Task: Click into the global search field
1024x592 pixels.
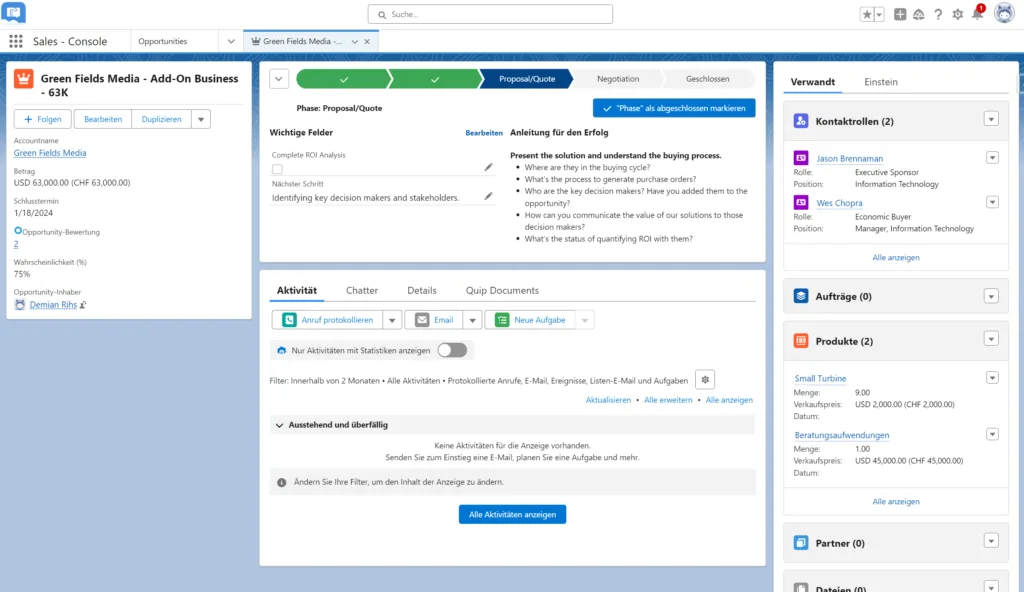Action: click(490, 14)
